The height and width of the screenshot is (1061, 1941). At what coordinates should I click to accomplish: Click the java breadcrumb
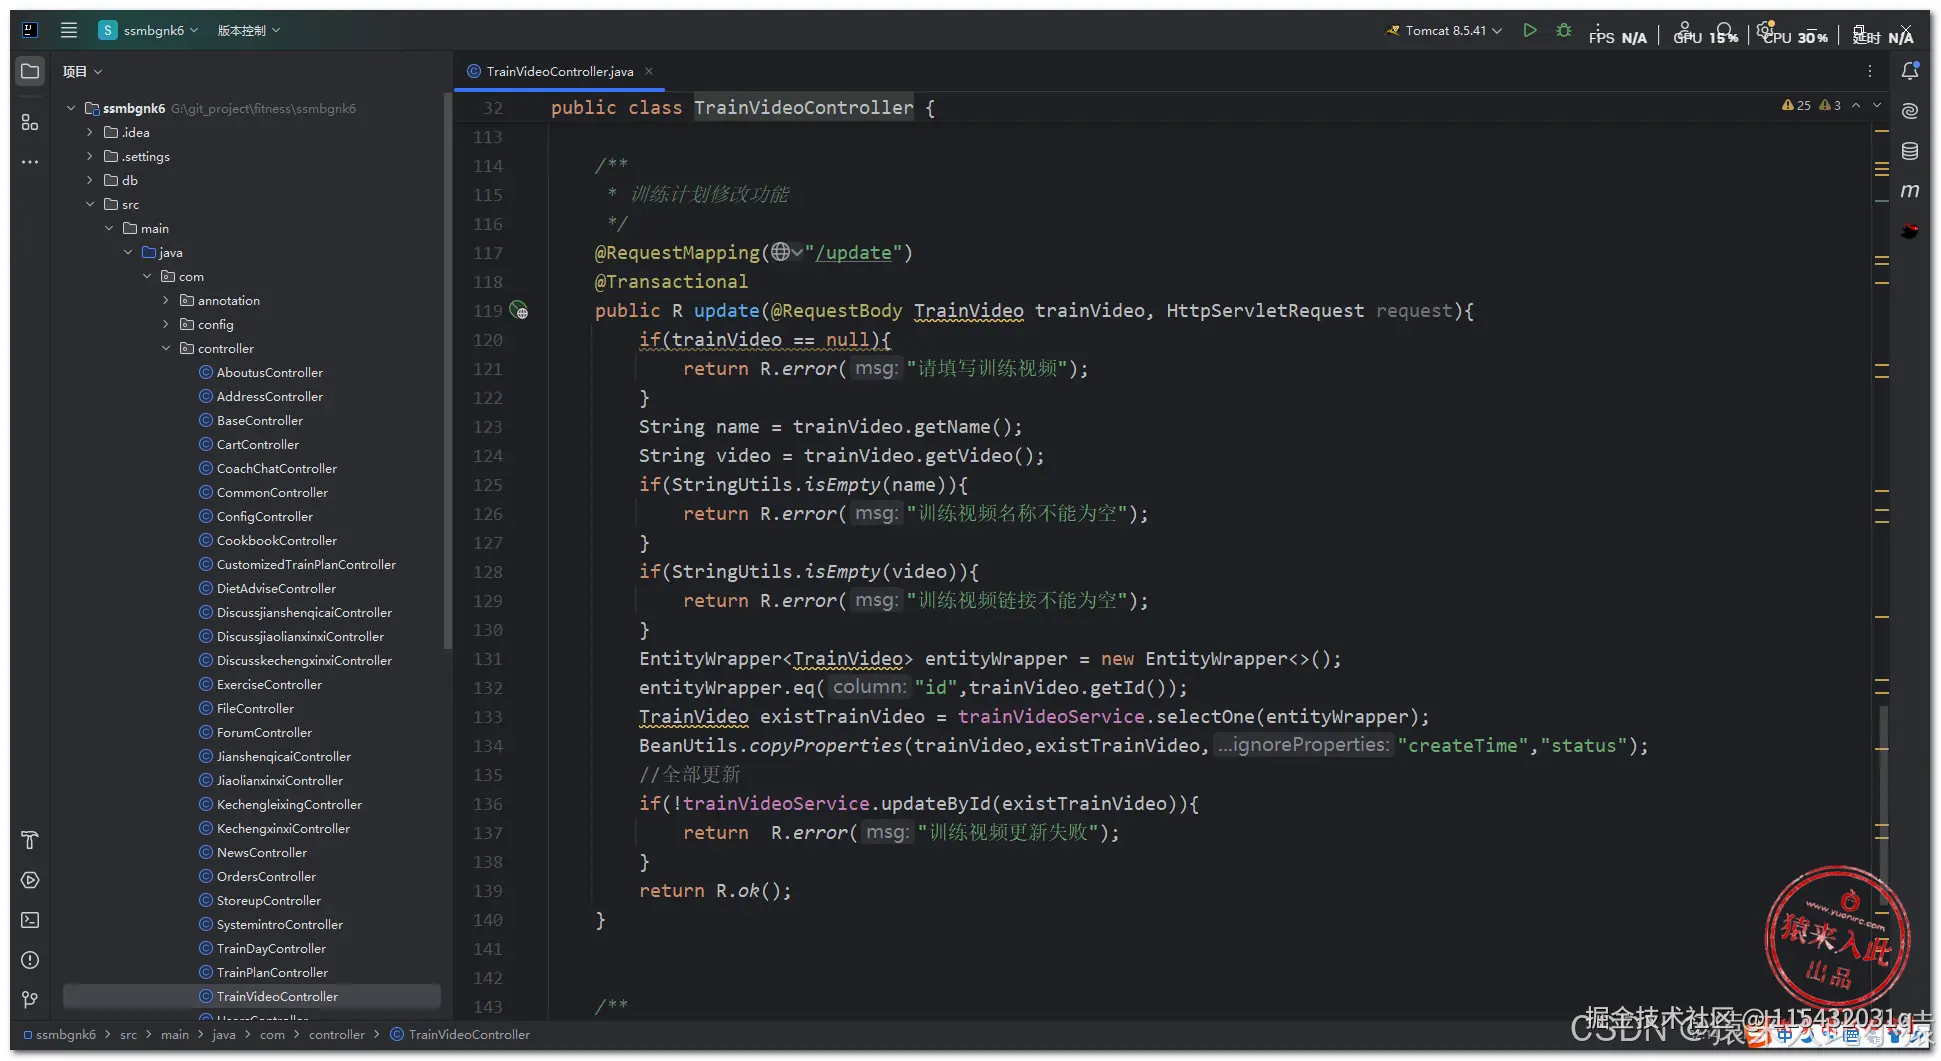224,1034
